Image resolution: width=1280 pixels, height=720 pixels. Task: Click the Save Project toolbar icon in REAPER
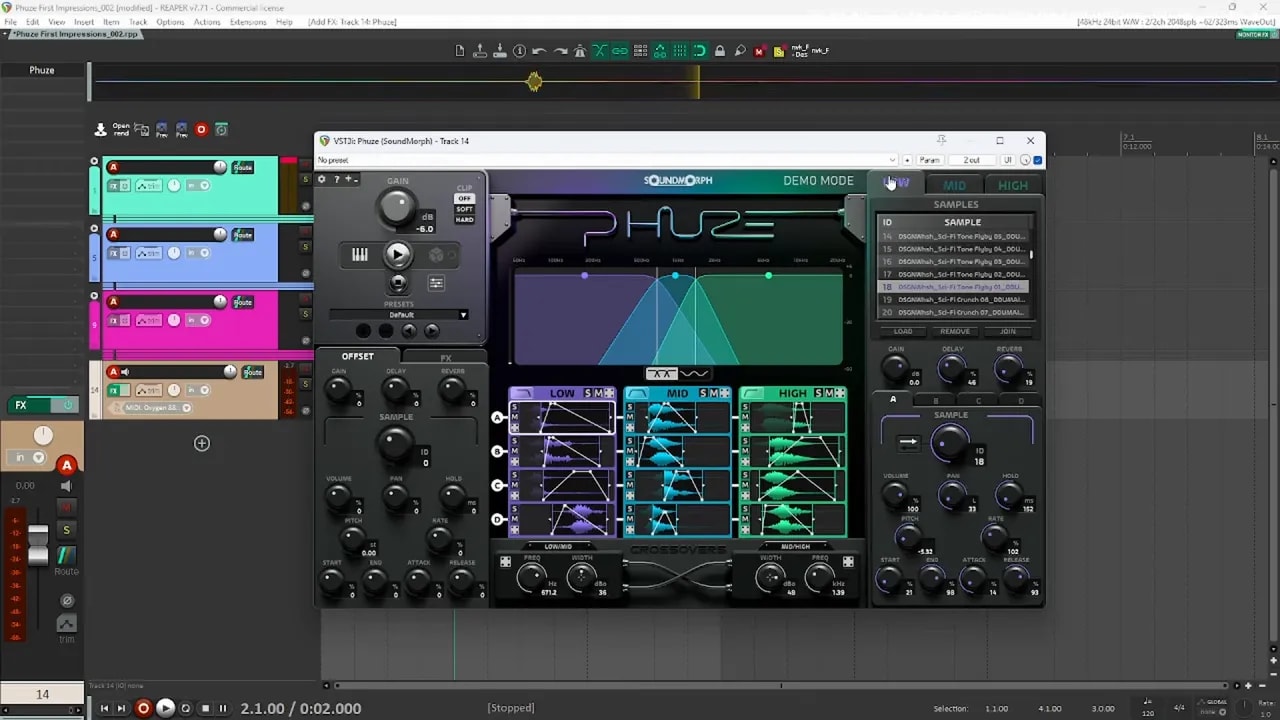pyautogui.click(x=499, y=51)
